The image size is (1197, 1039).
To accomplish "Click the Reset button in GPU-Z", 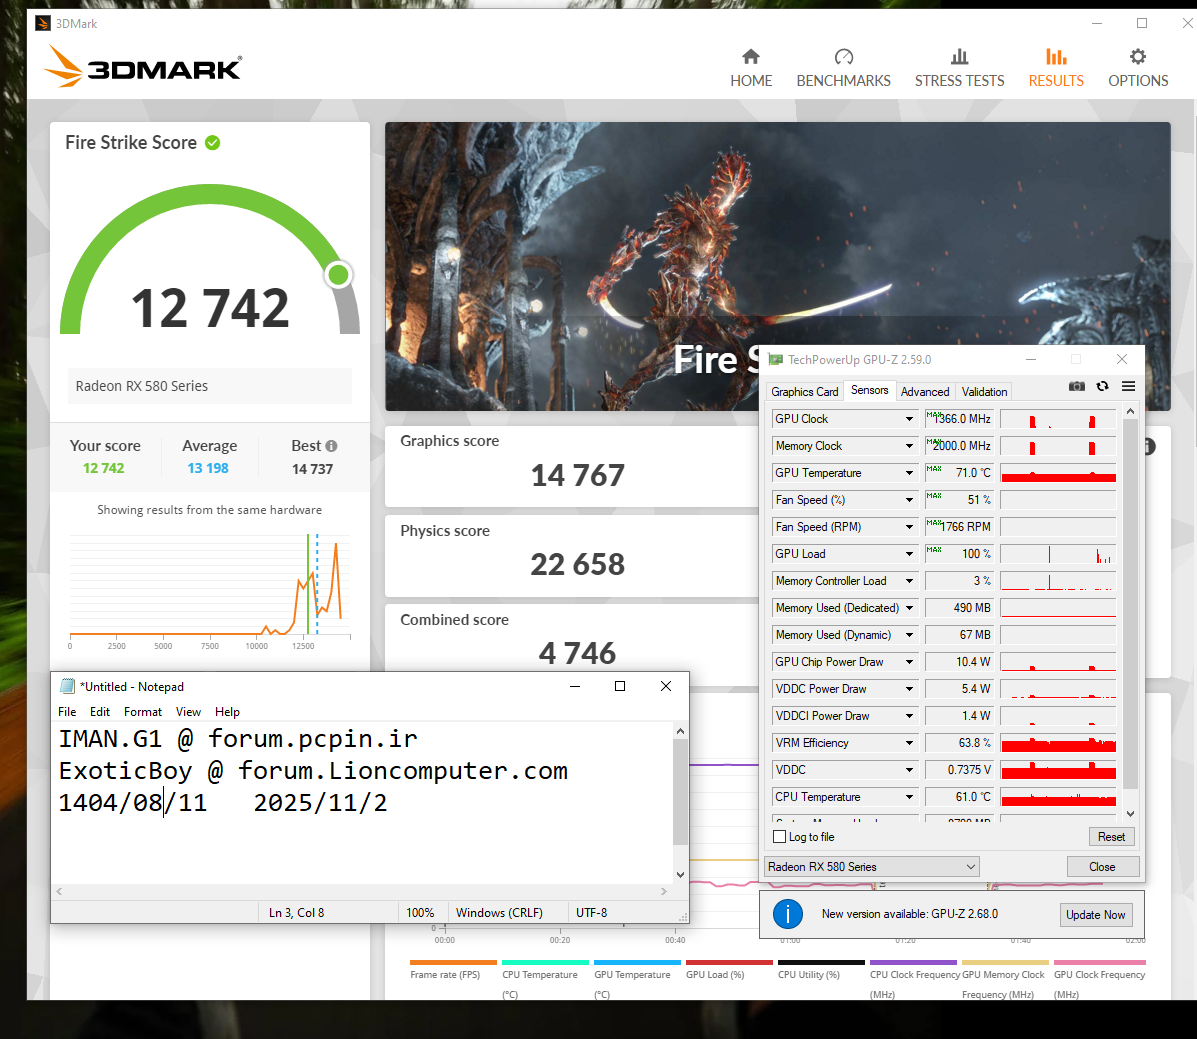I will (1111, 837).
